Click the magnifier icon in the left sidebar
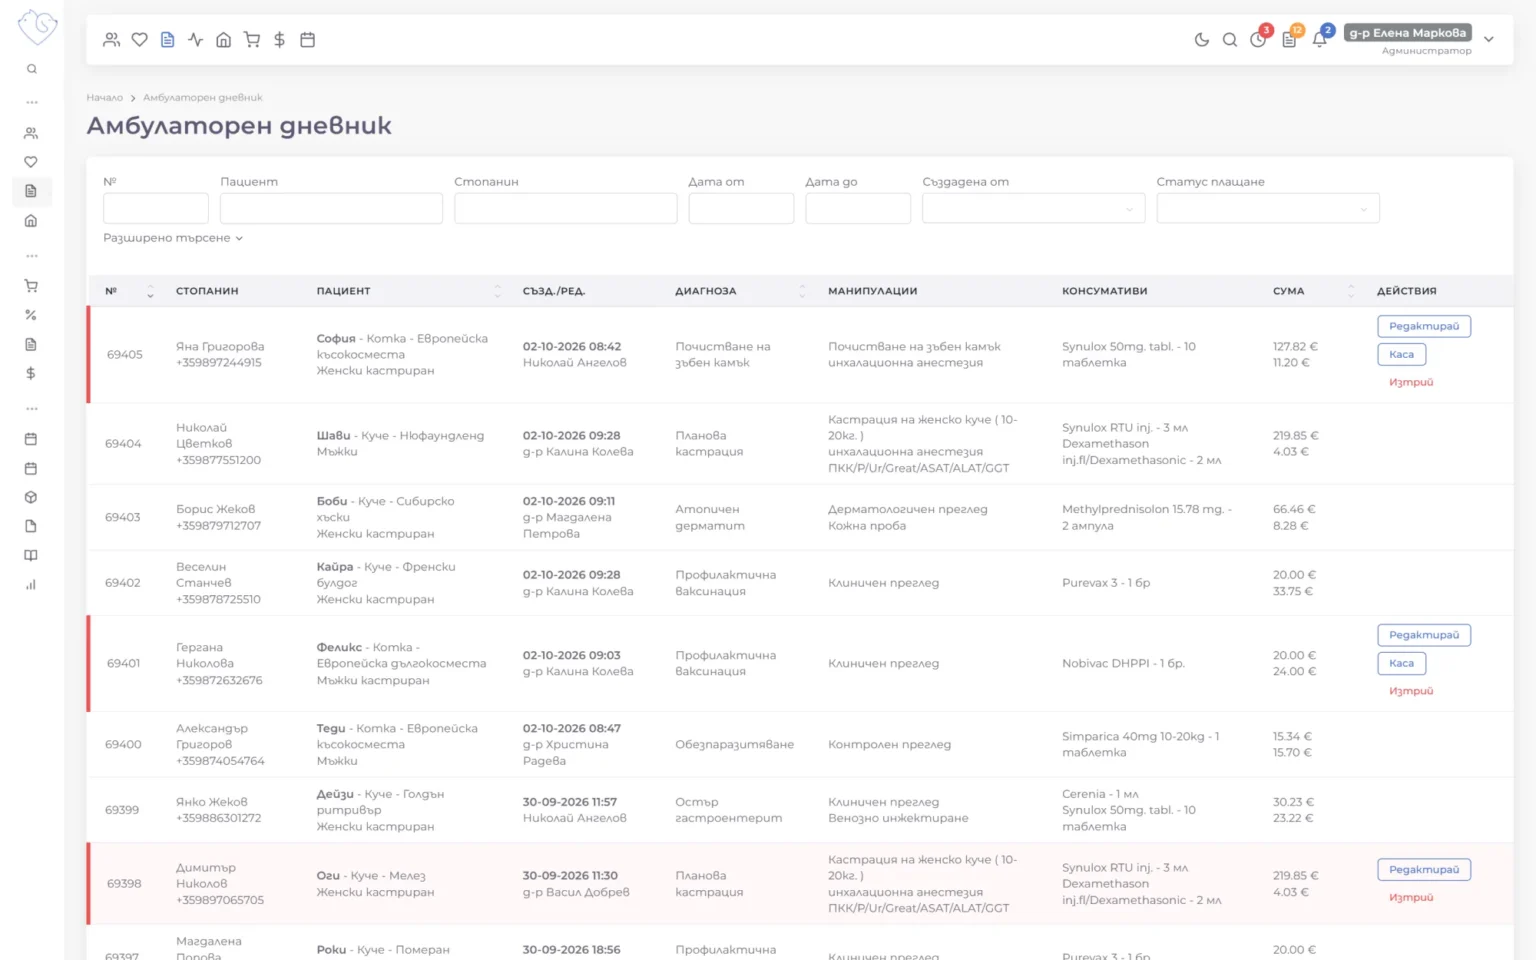 (32, 69)
